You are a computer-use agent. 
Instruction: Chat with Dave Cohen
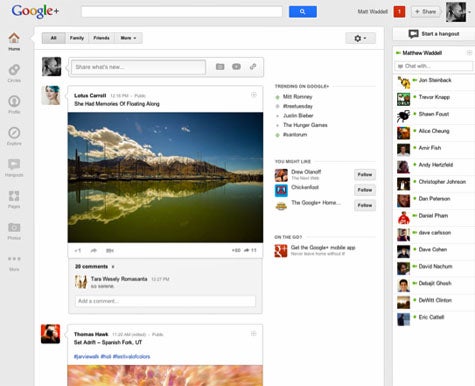(x=433, y=249)
